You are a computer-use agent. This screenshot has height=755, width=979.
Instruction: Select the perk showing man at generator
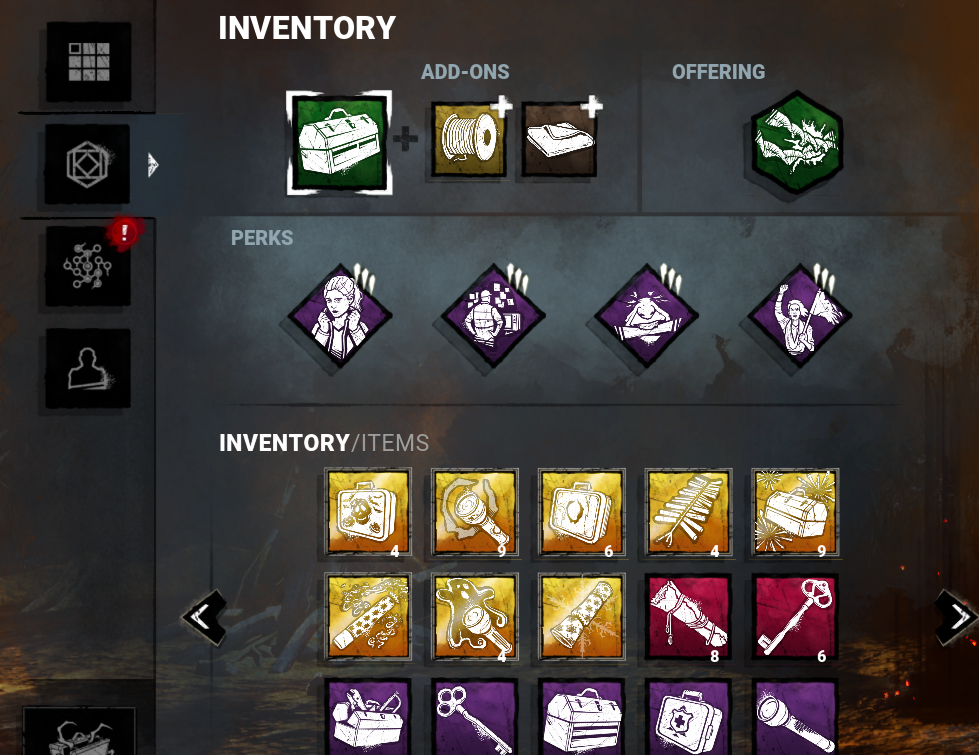click(493, 315)
